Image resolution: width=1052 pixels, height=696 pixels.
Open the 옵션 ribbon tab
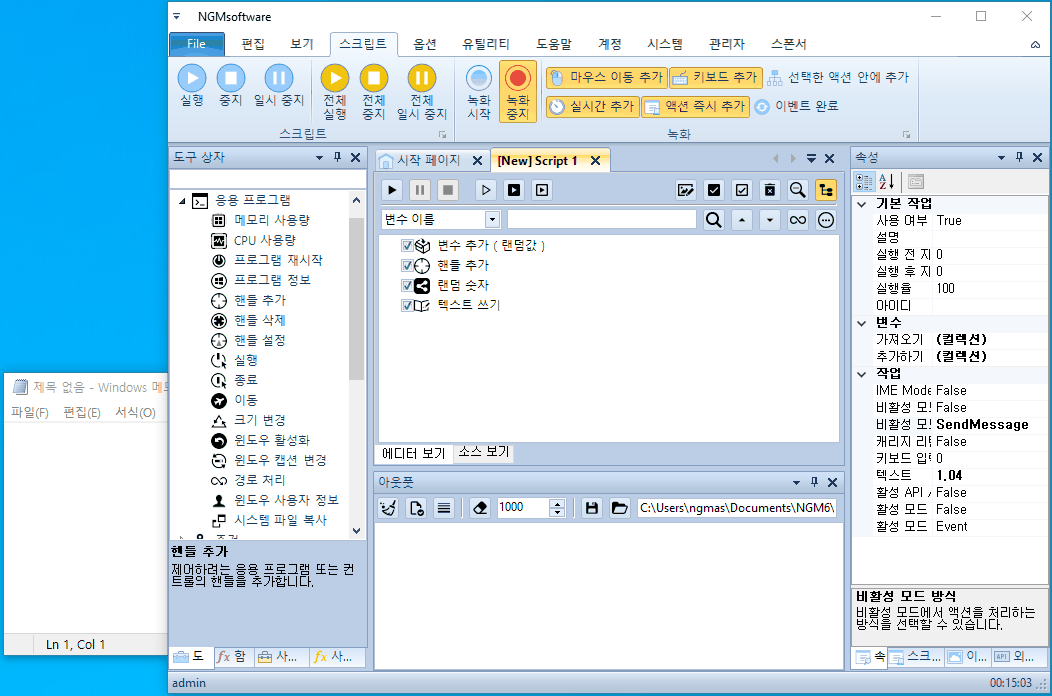pyautogui.click(x=425, y=44)
